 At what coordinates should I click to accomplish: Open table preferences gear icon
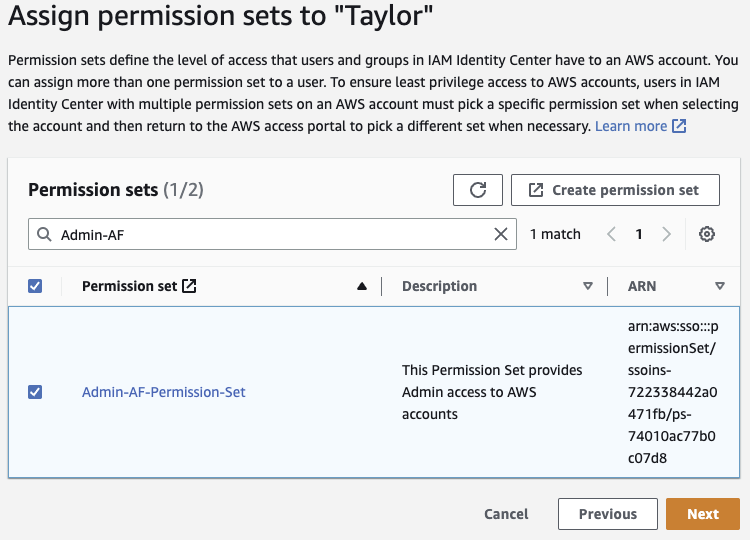point(706,234)
